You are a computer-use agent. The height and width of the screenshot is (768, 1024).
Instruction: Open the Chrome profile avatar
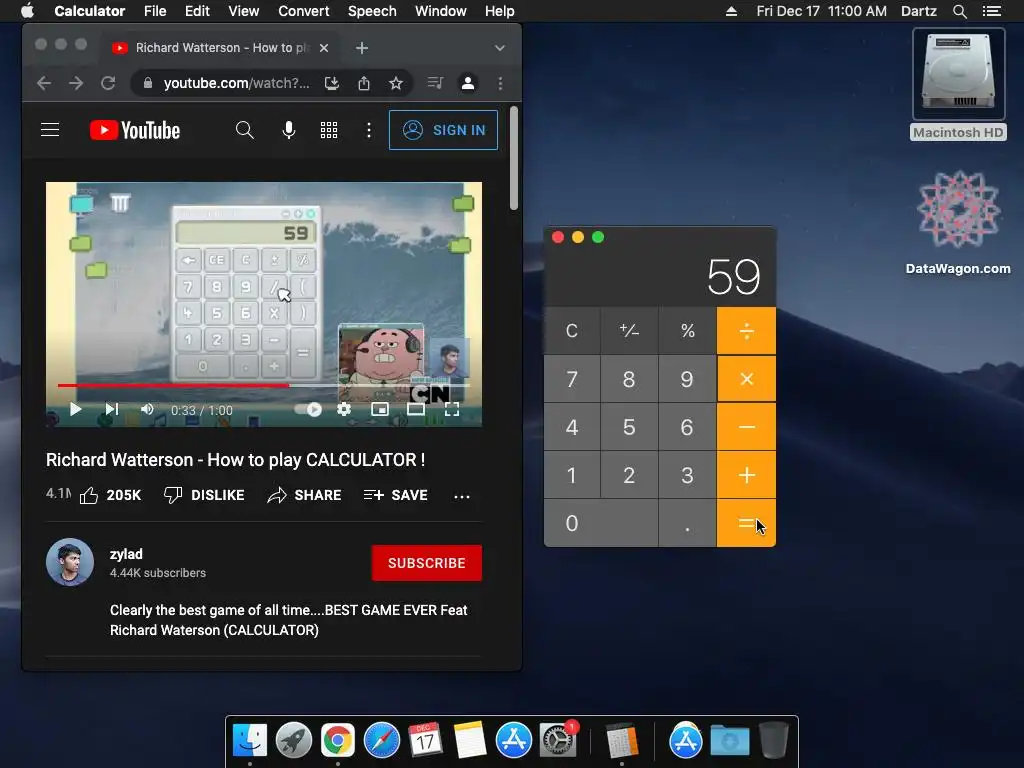(468, 83)
